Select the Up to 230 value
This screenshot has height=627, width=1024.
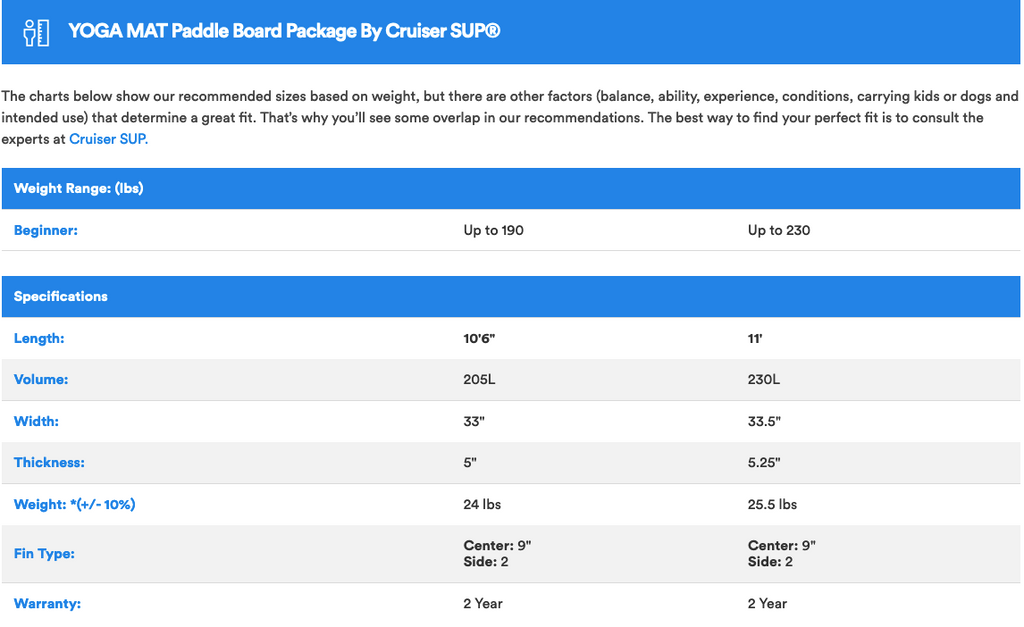779,231
